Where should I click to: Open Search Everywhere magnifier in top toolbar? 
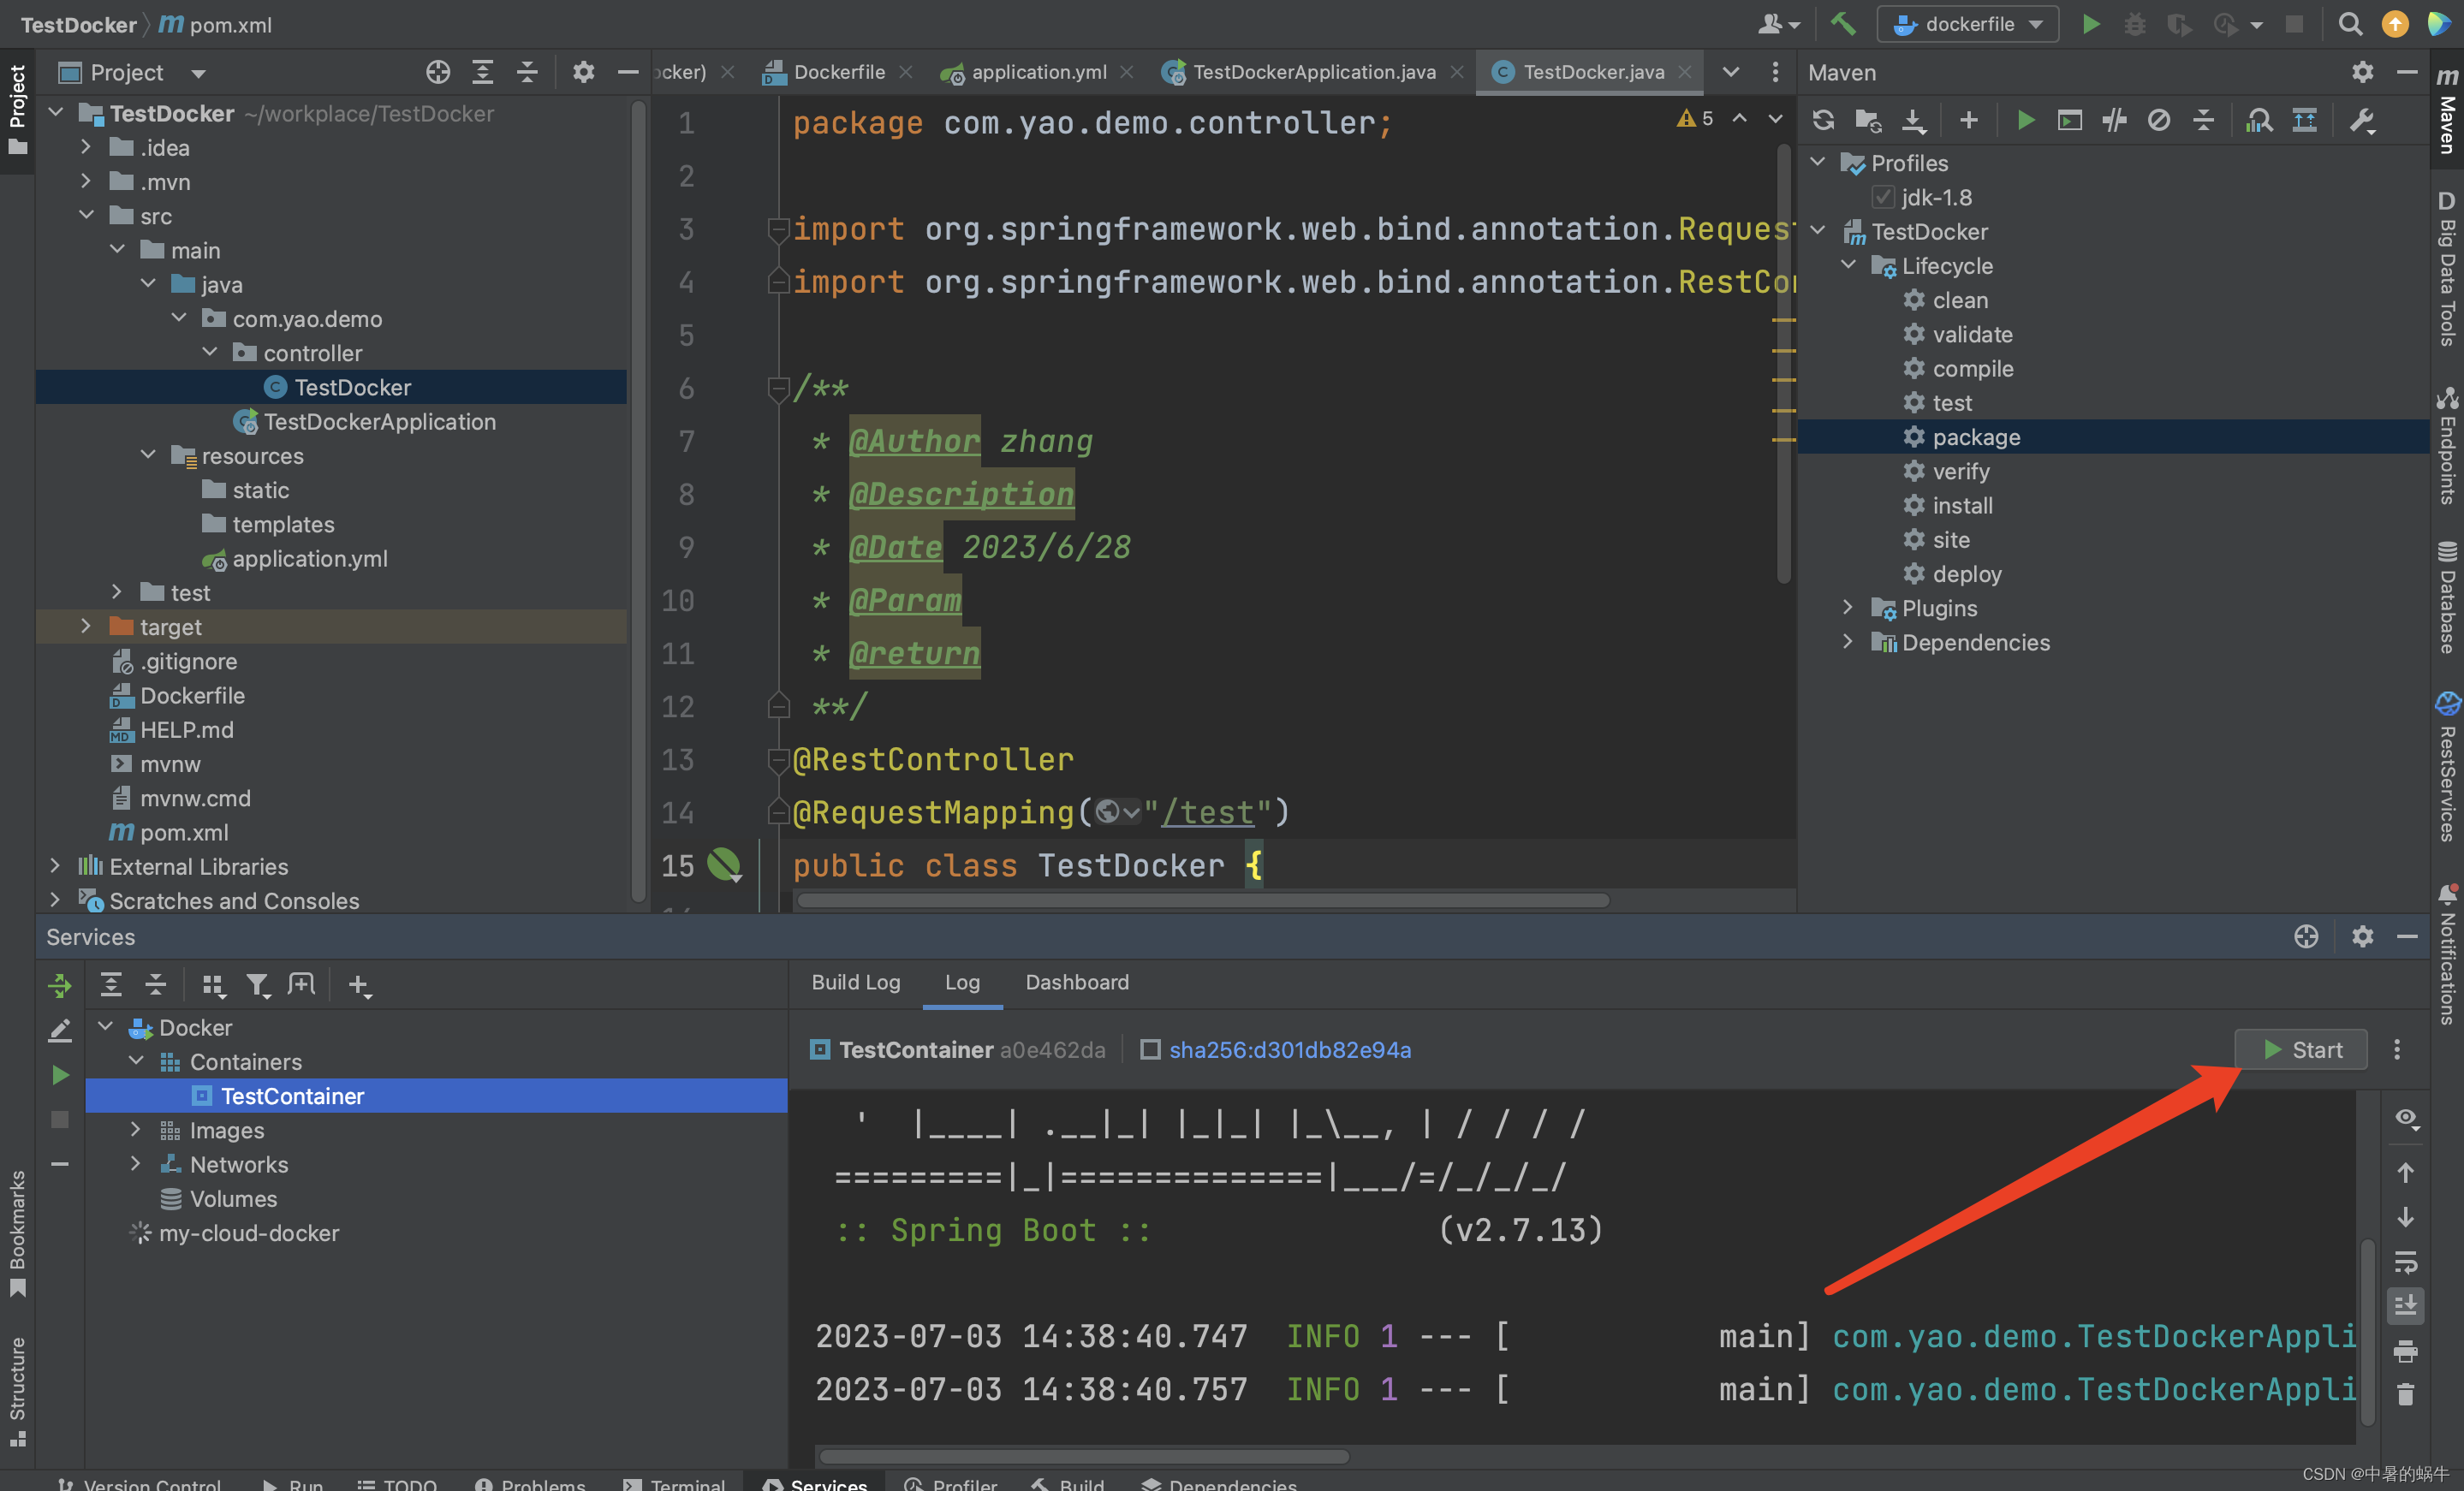pyautogui.click(x=2350, y=23)
